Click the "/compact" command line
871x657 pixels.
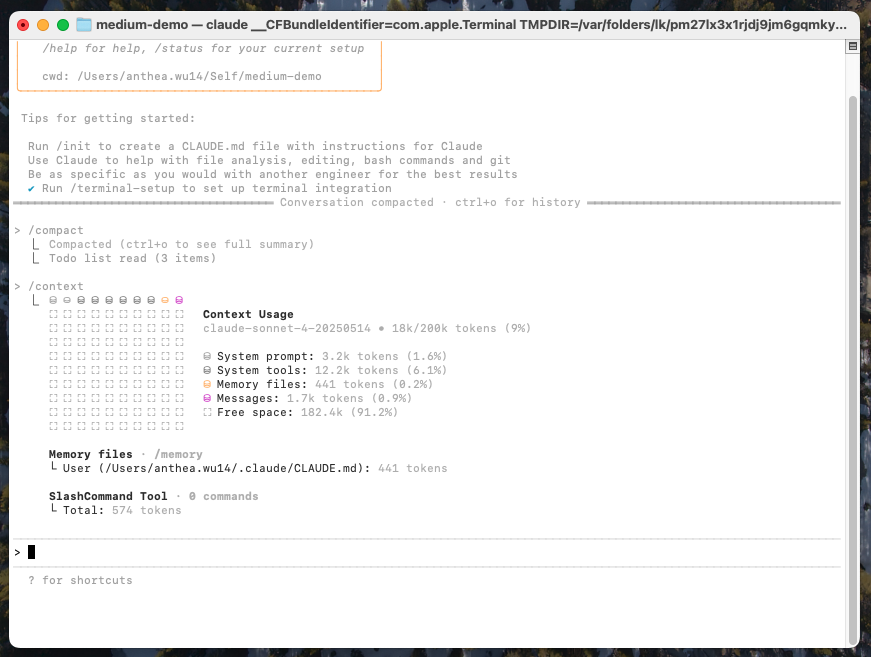[x=56, y=230]
